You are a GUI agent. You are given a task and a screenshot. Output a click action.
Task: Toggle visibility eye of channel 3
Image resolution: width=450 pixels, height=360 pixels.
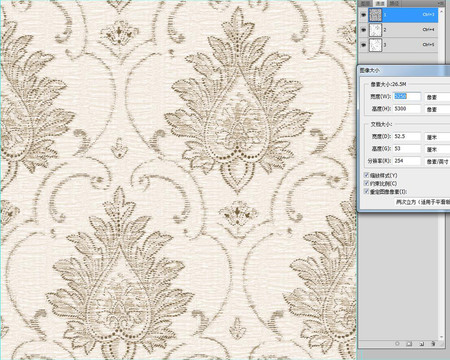[x=363, y=45]
